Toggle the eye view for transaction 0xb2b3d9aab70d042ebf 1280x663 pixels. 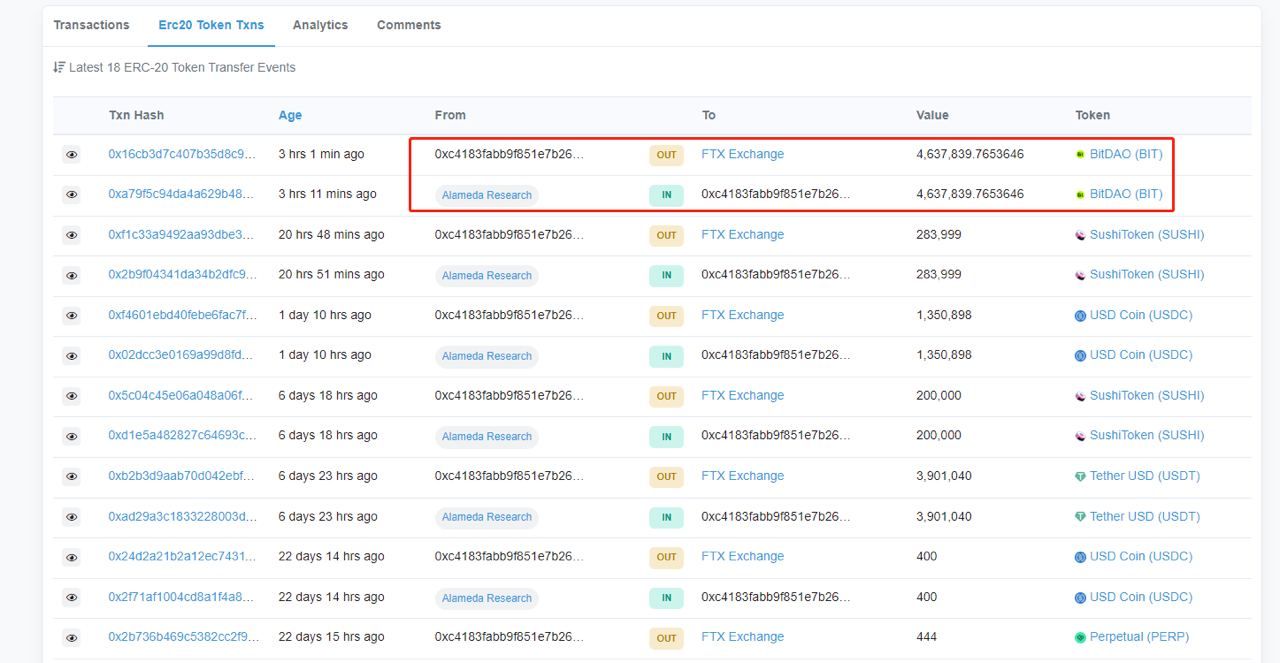click(x=71, y=477)
